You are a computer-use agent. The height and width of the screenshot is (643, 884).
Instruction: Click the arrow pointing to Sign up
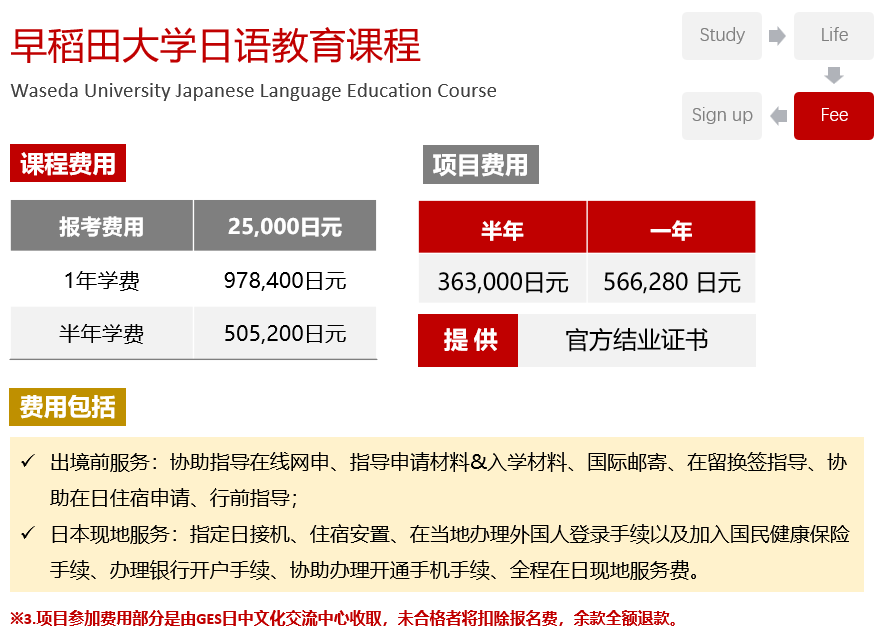[x=778, y=115]
